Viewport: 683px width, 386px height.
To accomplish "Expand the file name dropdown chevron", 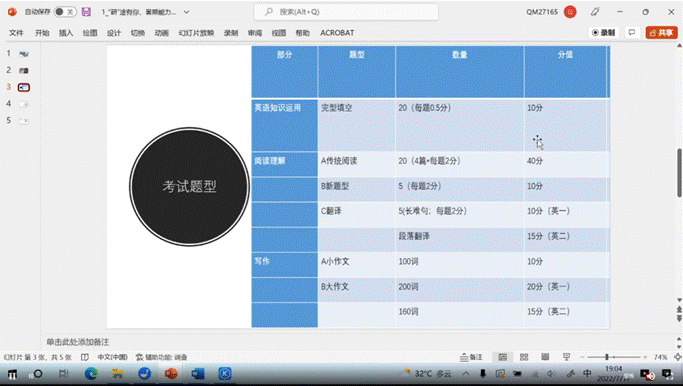I will pyautogui.click(x=186, y=12).
